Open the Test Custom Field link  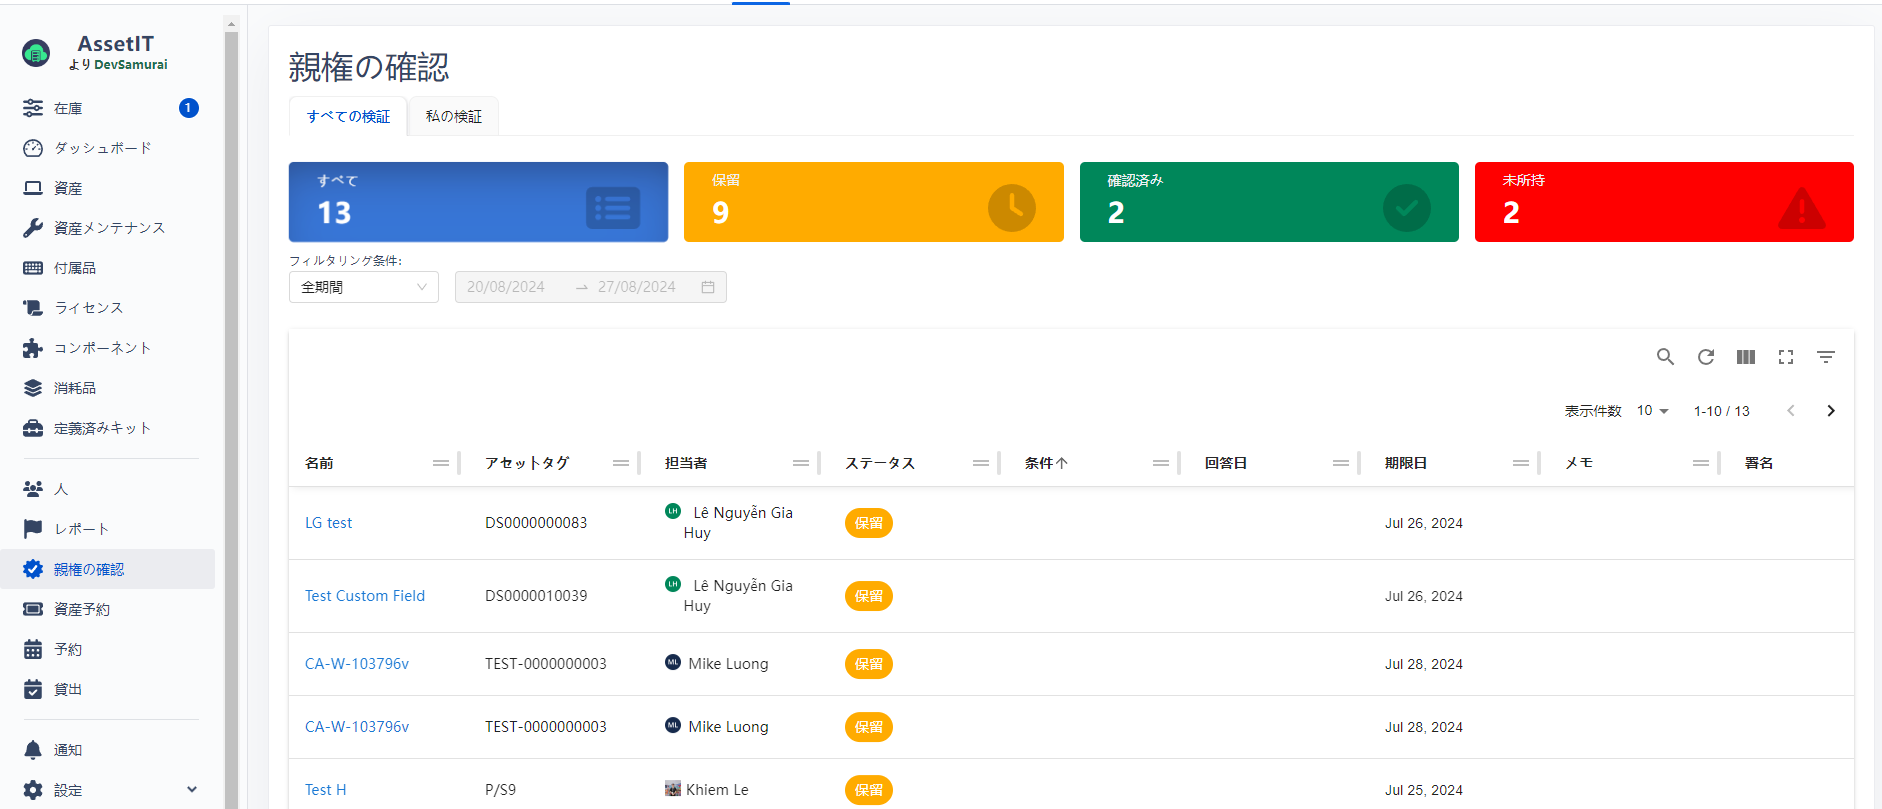click(x=365, y=596)
